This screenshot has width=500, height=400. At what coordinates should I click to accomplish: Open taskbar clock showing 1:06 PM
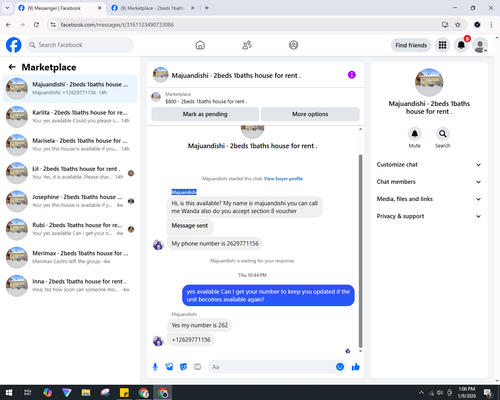[467, 393]
